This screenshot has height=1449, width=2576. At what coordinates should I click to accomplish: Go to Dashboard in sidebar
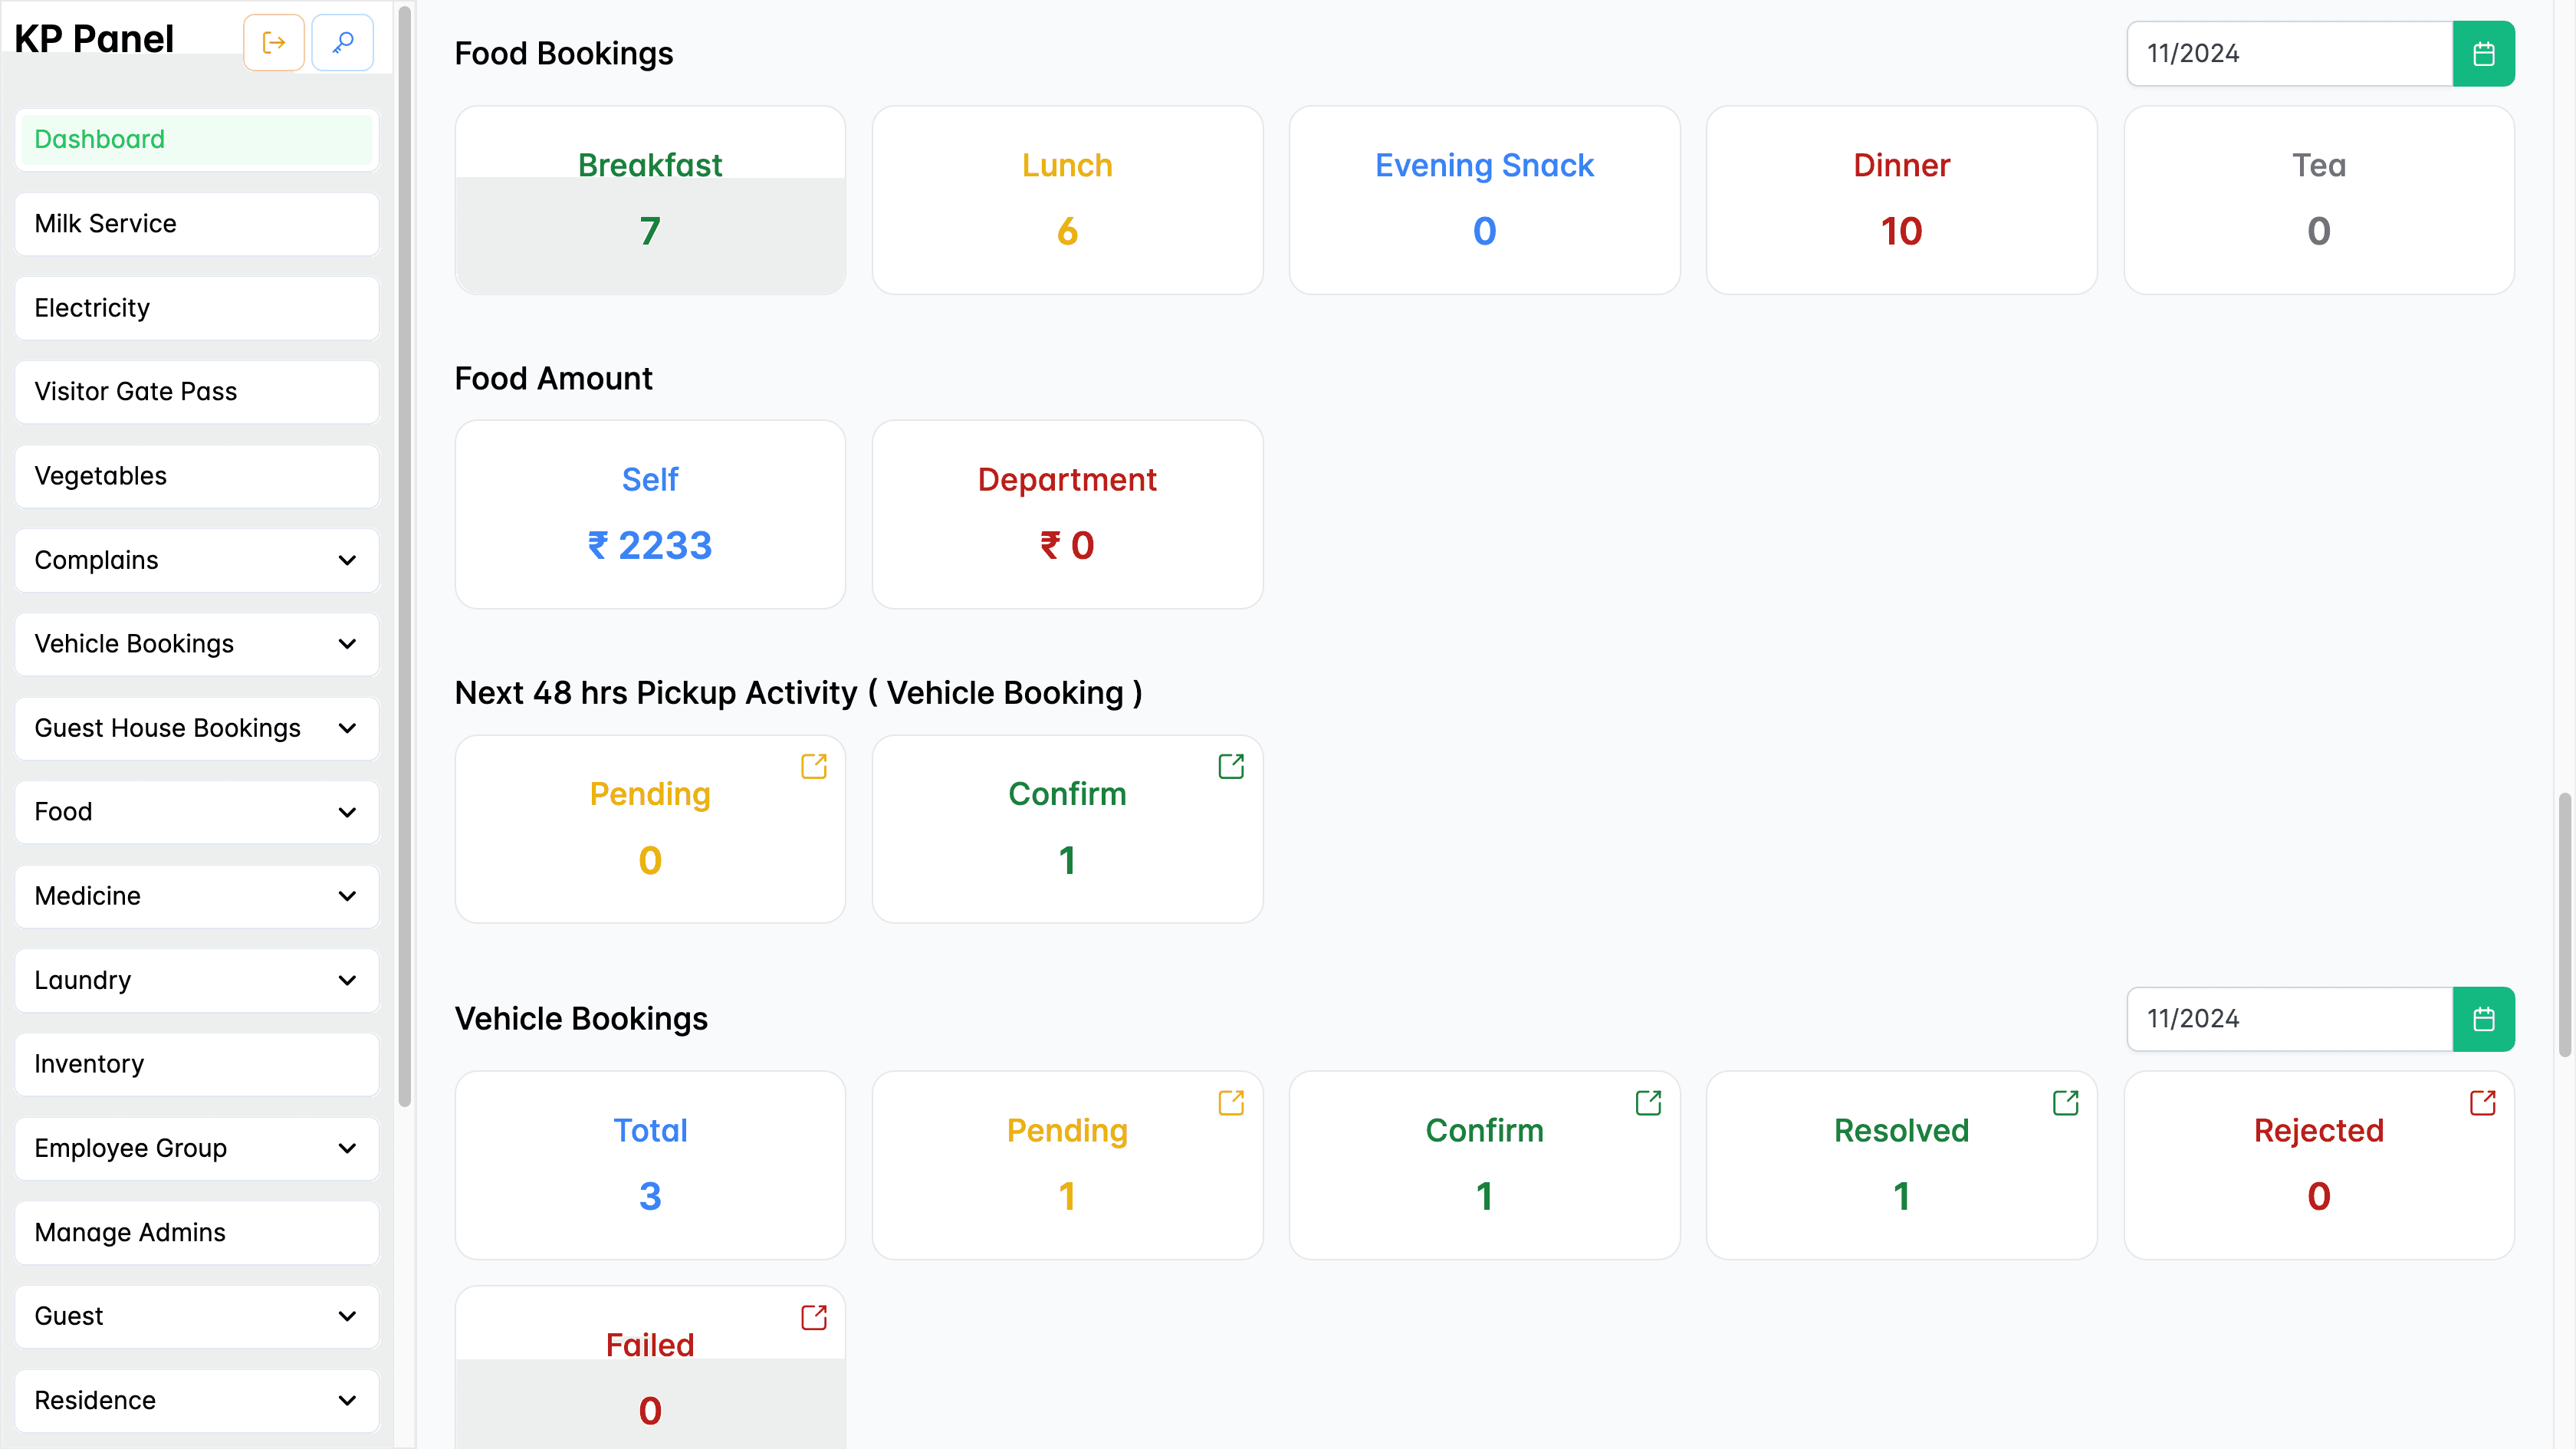point(197,139)
